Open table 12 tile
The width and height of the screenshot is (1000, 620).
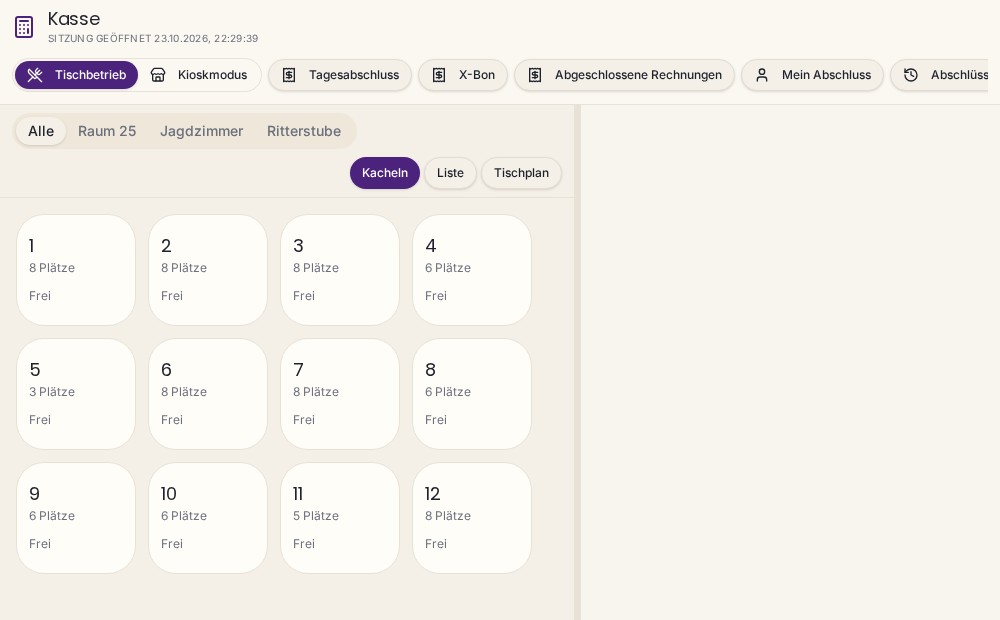[x=472, y=518]
